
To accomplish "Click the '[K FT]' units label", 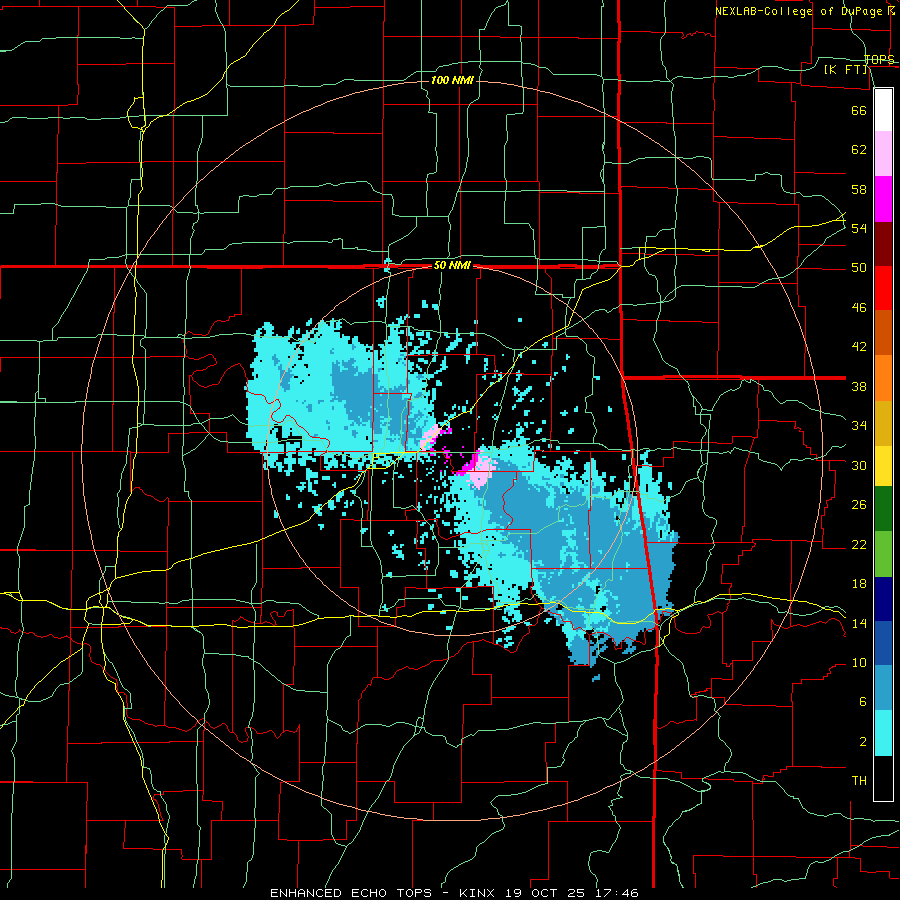I will pyautogui.click(x=846, y=69).
